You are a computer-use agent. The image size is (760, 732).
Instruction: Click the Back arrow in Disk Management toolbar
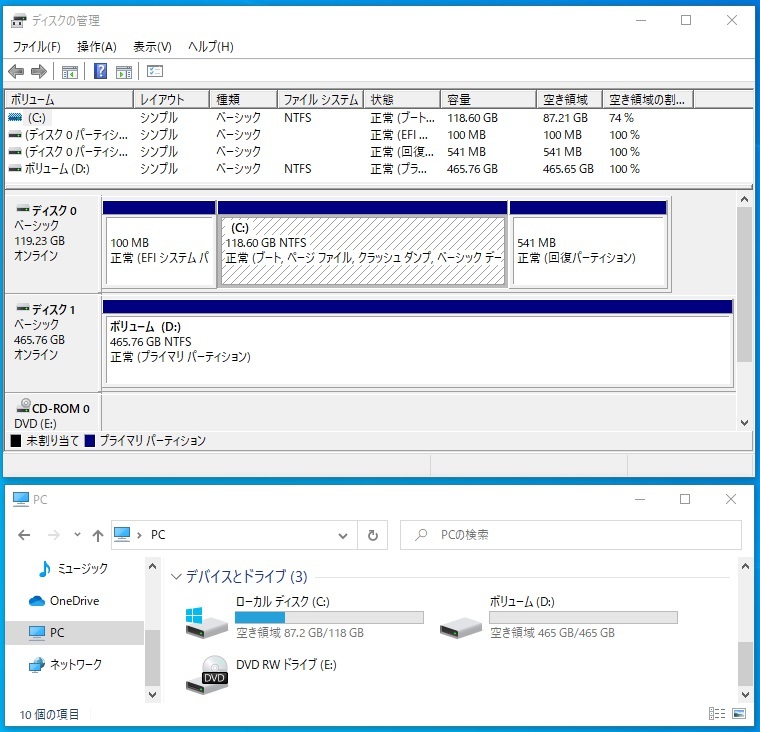pos(16,72)
